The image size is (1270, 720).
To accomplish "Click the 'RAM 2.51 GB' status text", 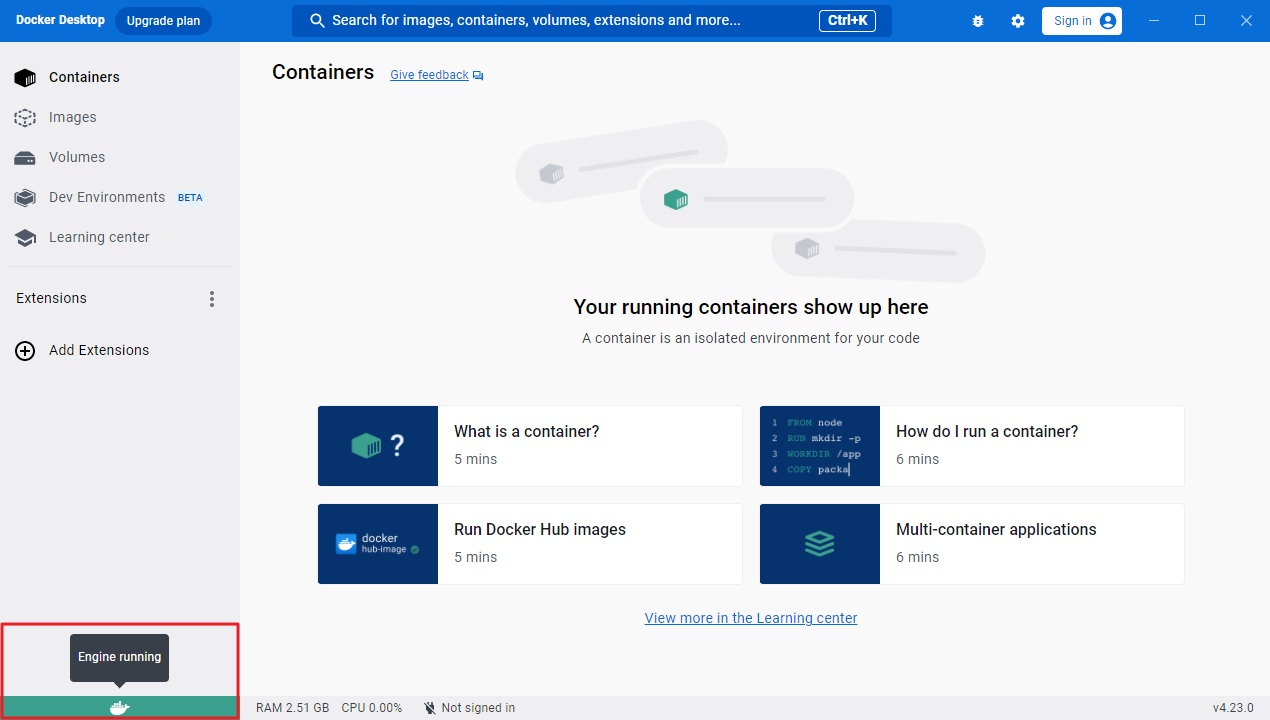I will (x=292, y=708).
